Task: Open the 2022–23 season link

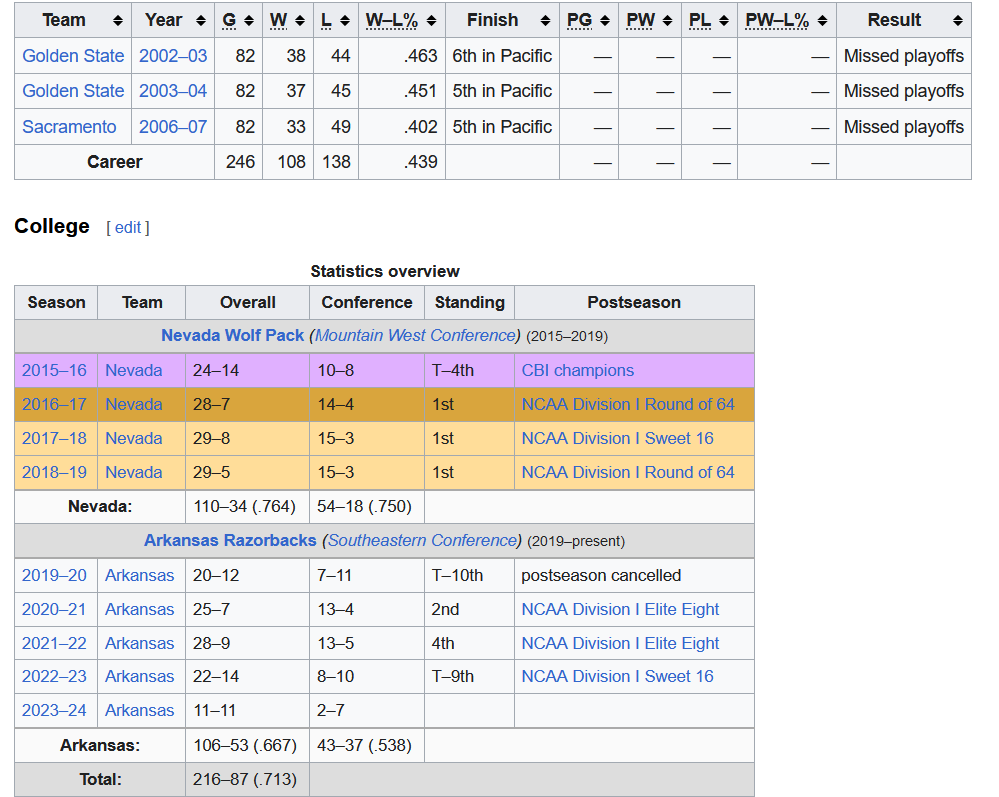Action: (x=54, y=676)
